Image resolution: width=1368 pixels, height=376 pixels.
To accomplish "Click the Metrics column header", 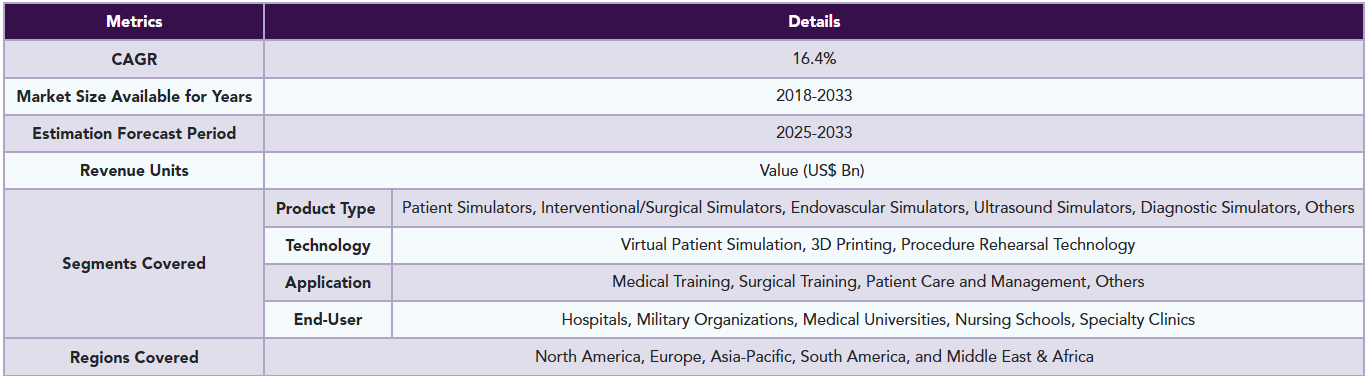I will click(134, 21).
